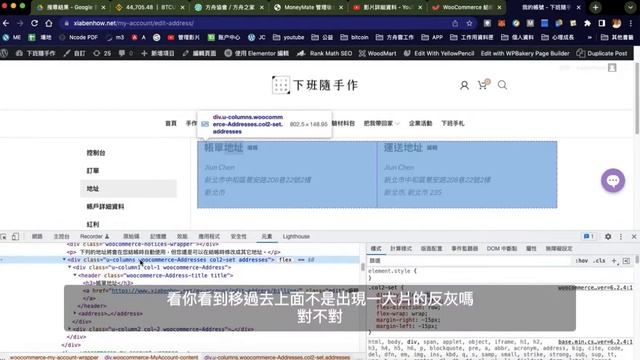Collapse the u-columns woocommerce-Addresses div node
640x360 pixels.
[x=64, y=260]
